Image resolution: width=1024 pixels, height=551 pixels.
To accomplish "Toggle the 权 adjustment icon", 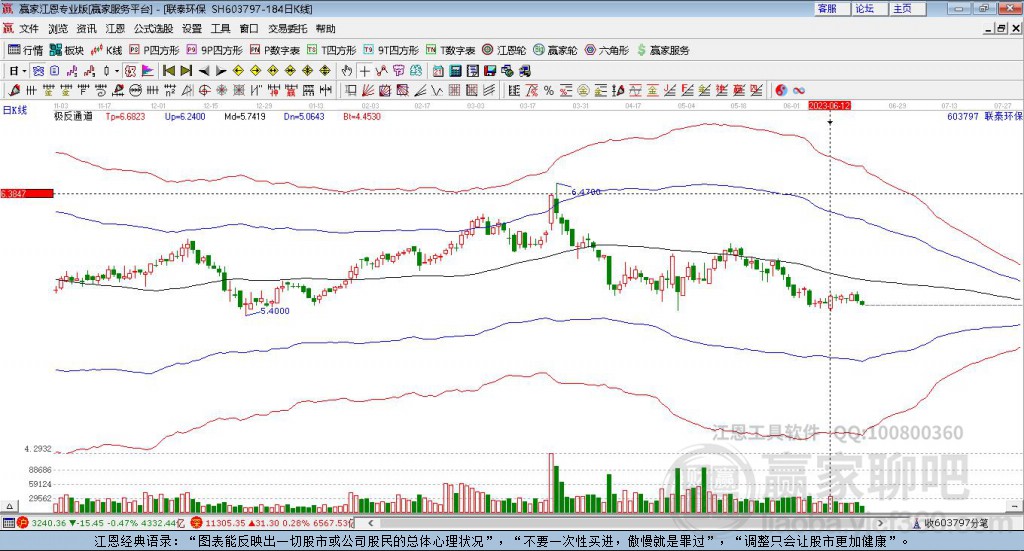I will pyautogui.click(x=130, y=71).
